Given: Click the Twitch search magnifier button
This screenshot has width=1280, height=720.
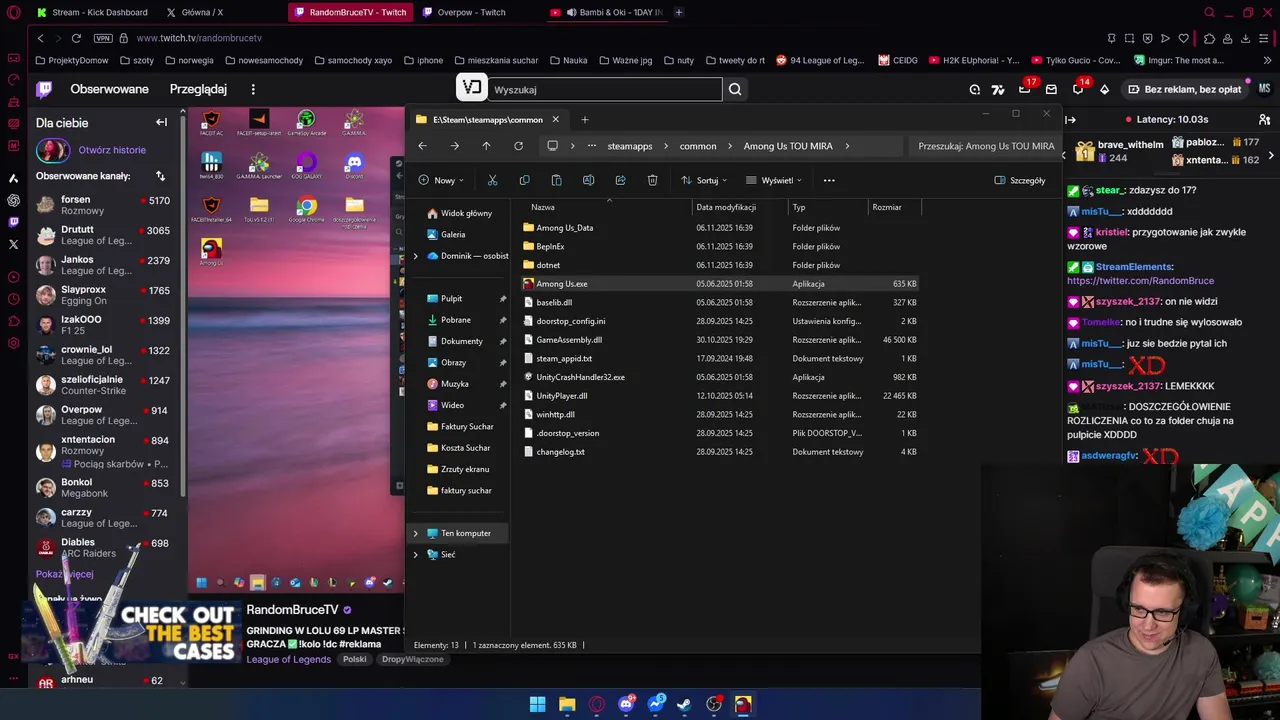Looking at the screenshot, I should 735,89.
